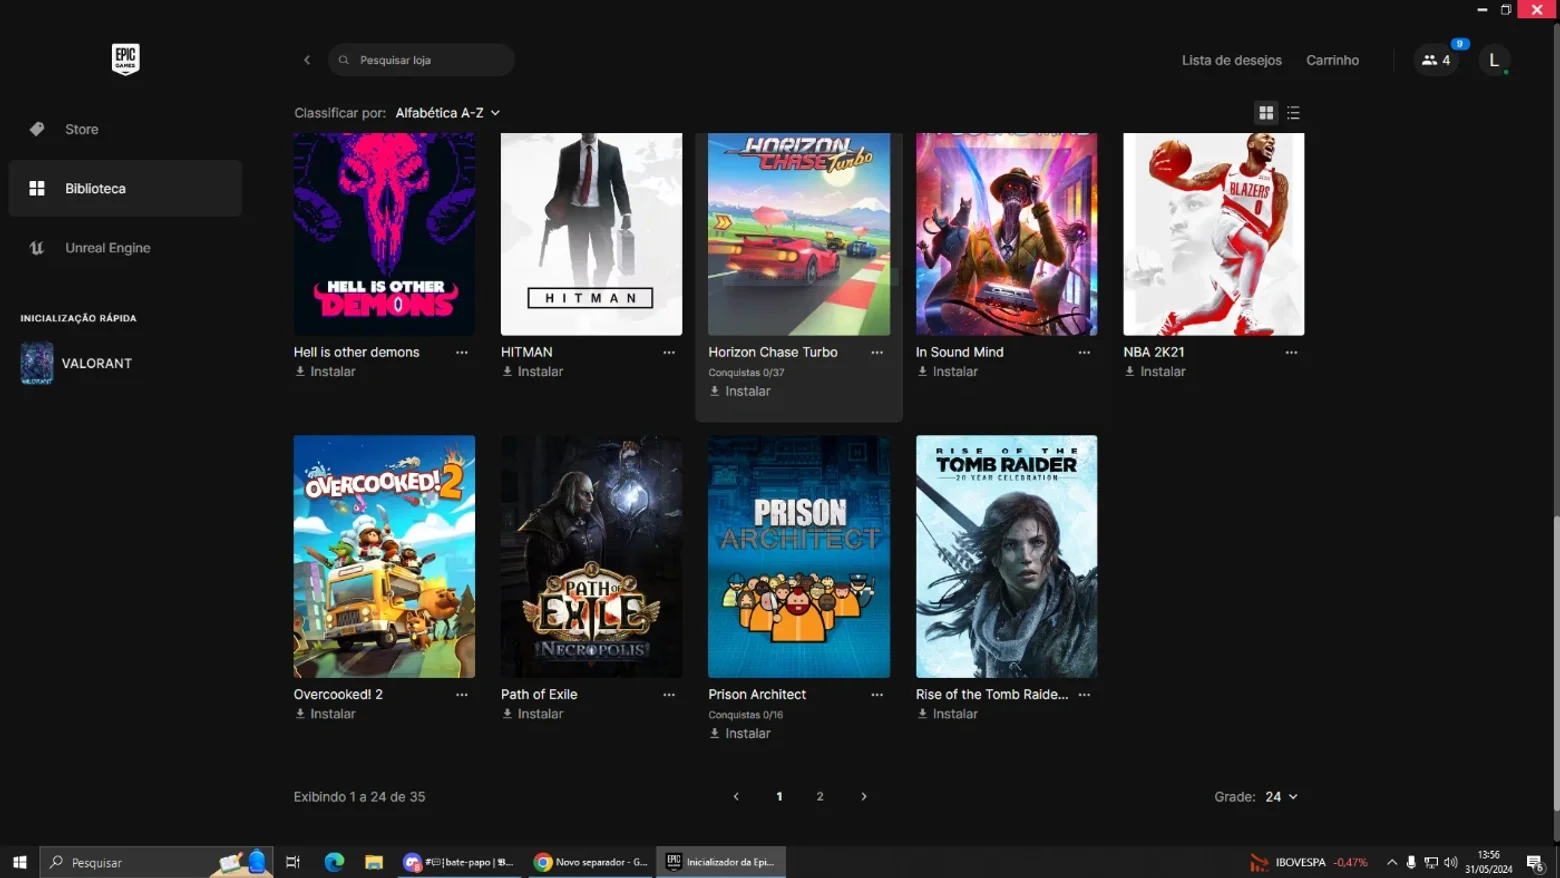This screenshot has height=878, width=1560.
Task: Switch to list view
Action: (1293, 113)
